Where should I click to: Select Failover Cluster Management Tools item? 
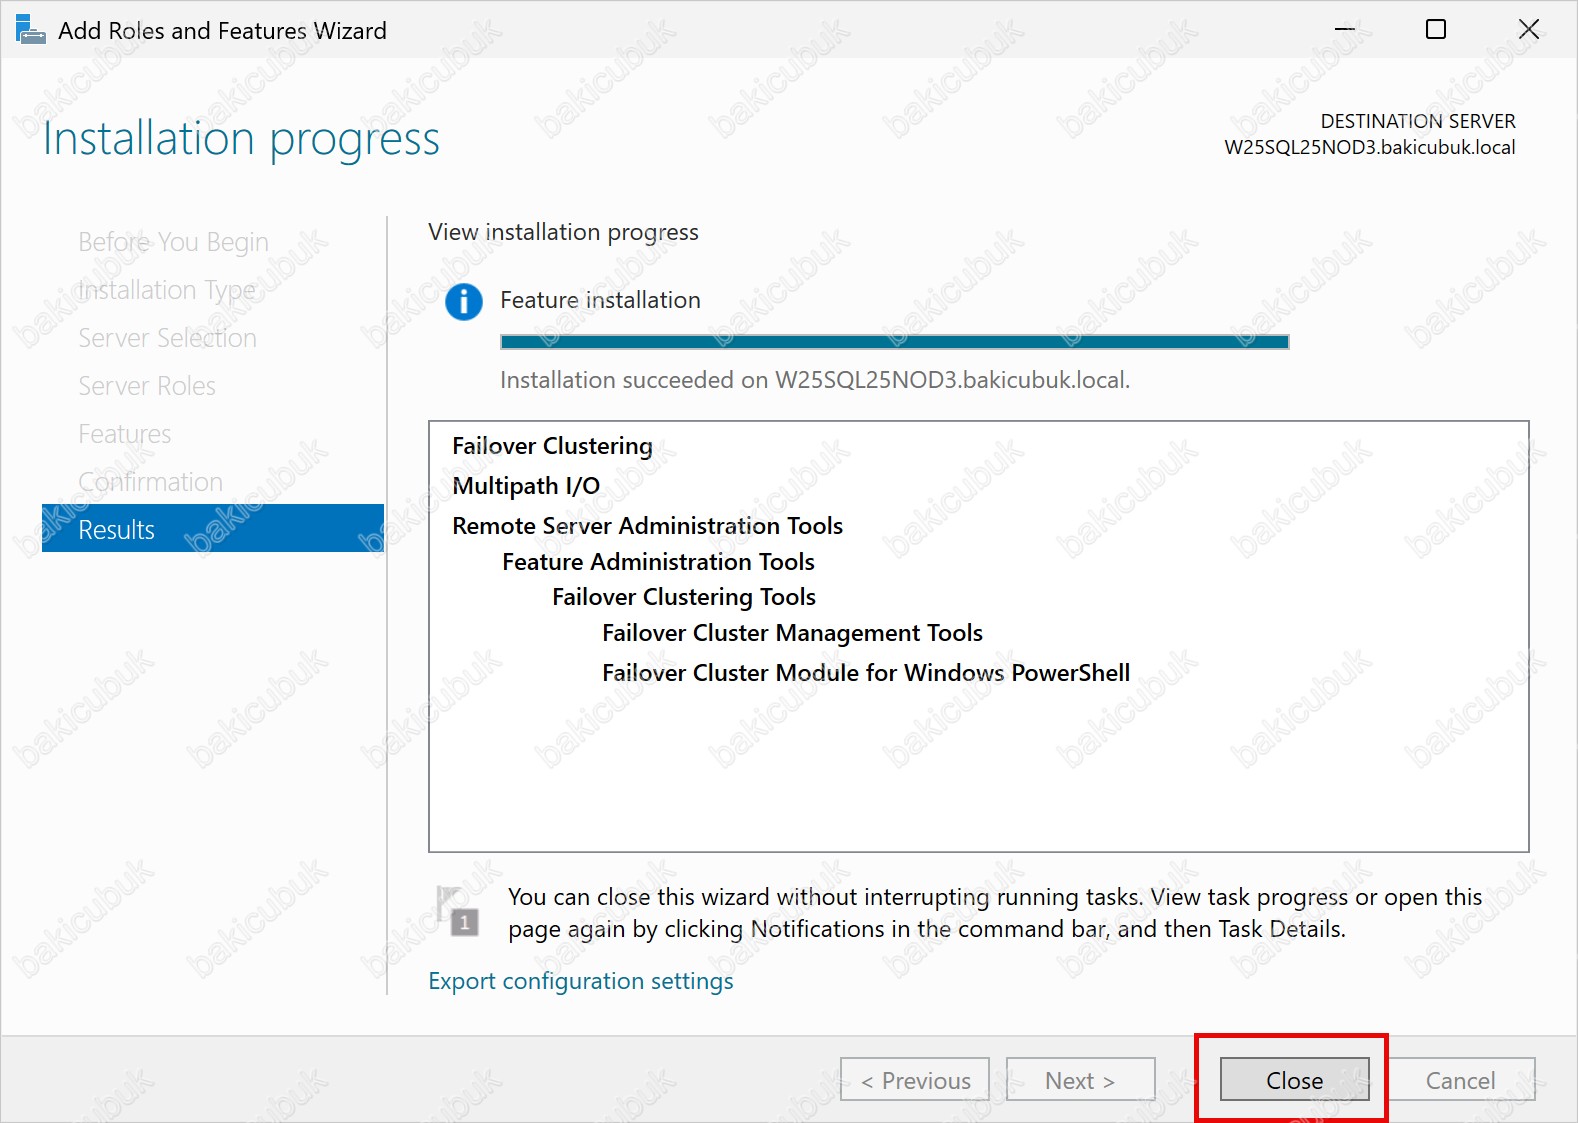point(792,633)
